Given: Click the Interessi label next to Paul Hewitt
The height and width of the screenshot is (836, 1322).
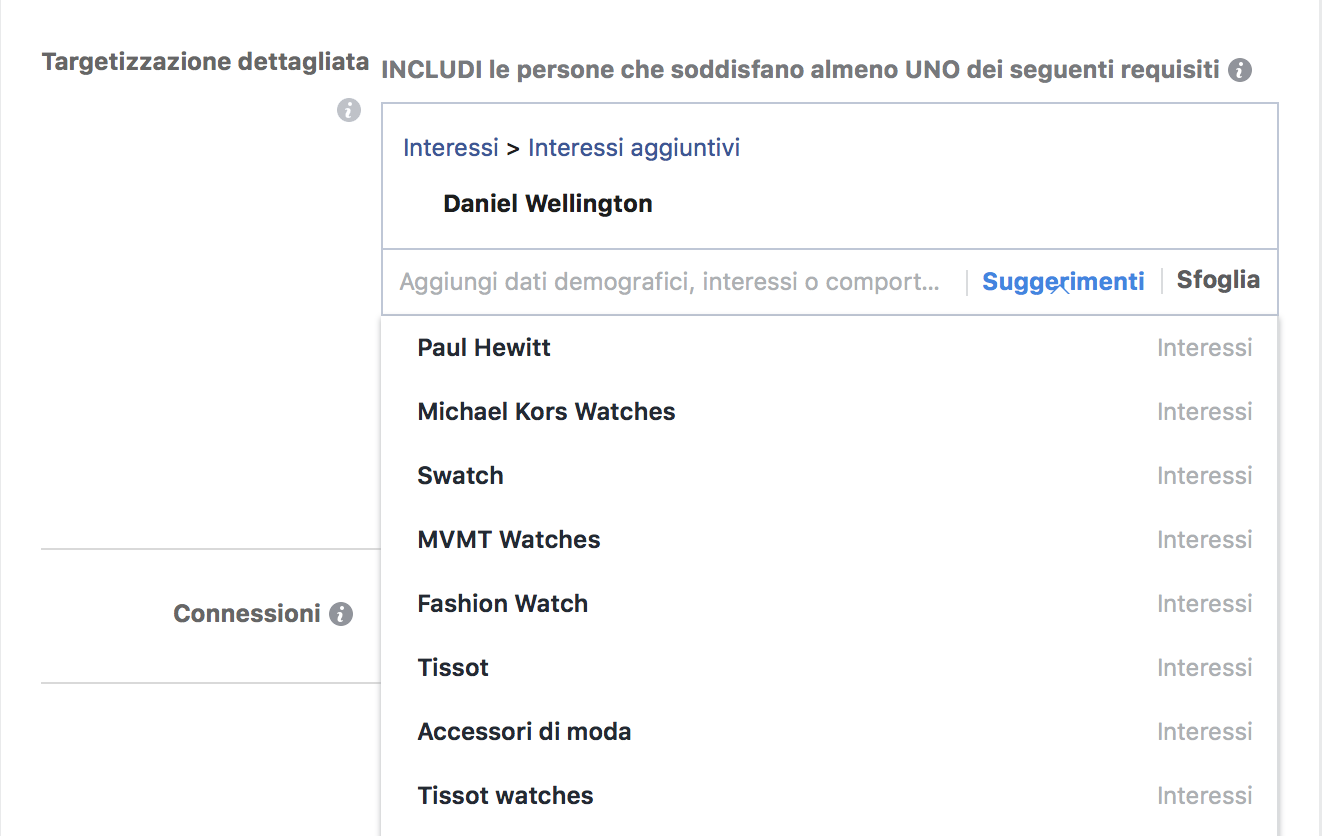Looking at the screenshot, I should click(x=1205, y=347).
